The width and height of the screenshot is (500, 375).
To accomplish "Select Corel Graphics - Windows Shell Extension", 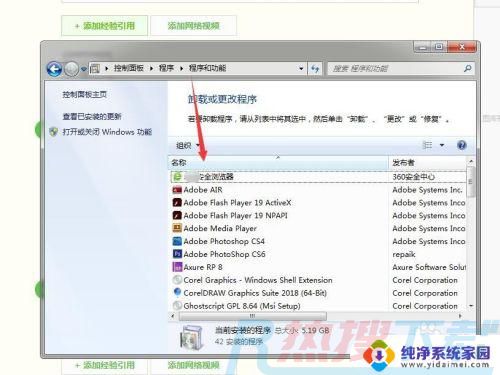I will pos(258,280).
